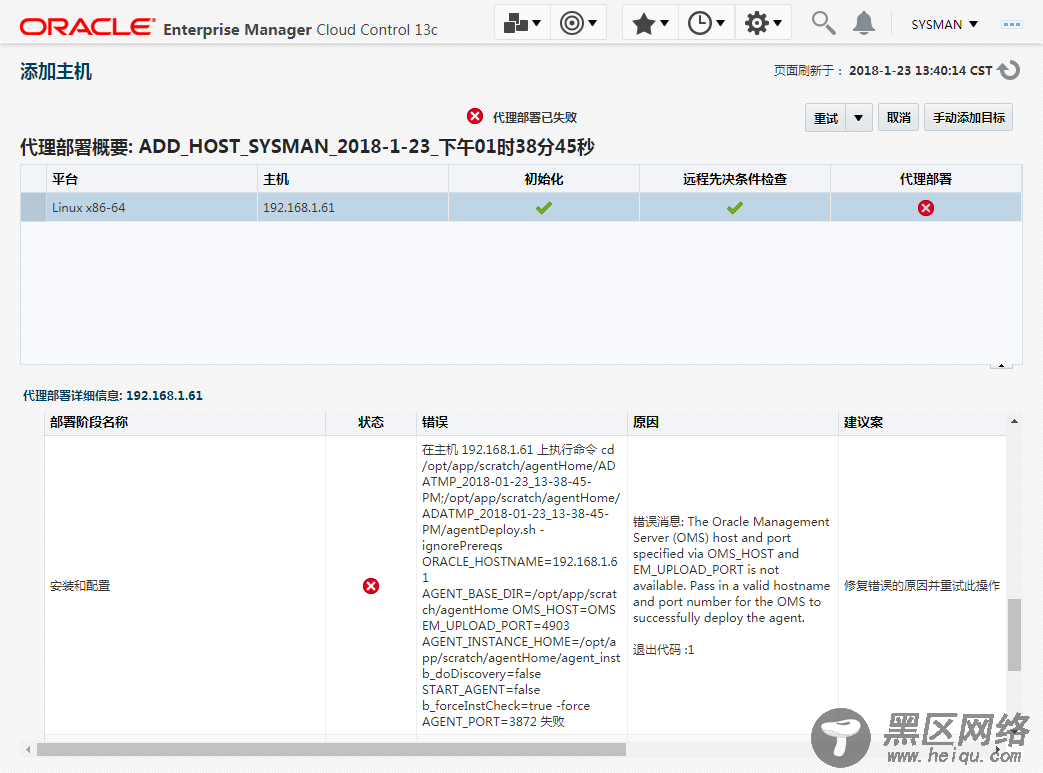Click the 状态 column header

[x=371, y=422]
